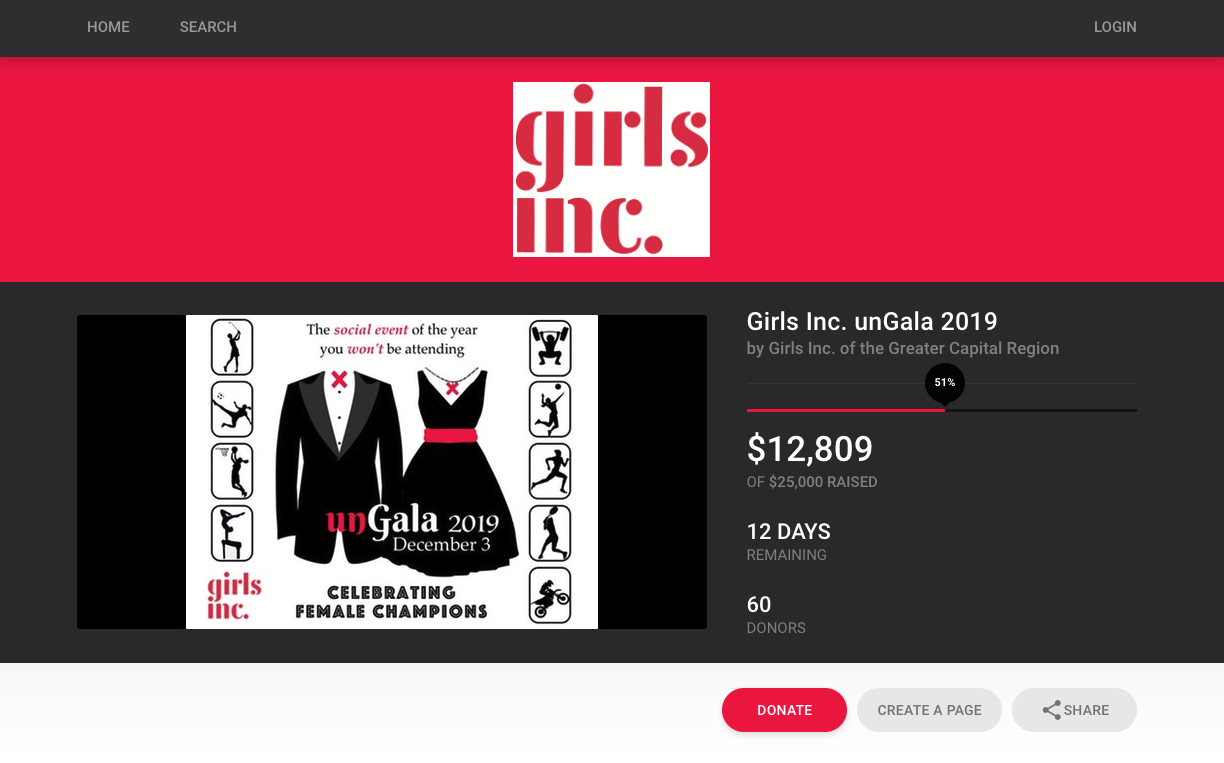Image resolution: width=1224 pixels, height=763 pixels.
Task: Click the Girls Inc. logo in banner
Action: click(611, 169)
